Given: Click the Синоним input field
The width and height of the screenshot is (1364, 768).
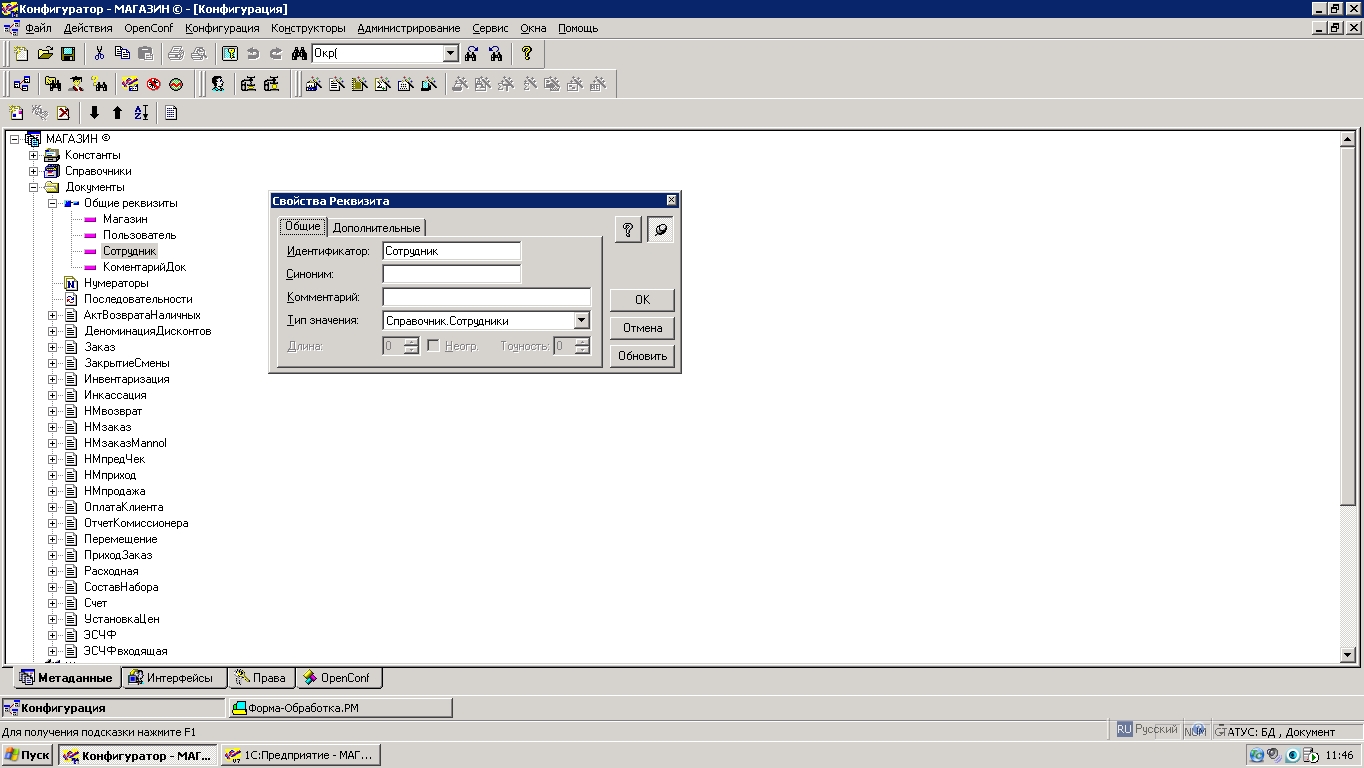Looking at the screenshot, I should pos(451,273).
